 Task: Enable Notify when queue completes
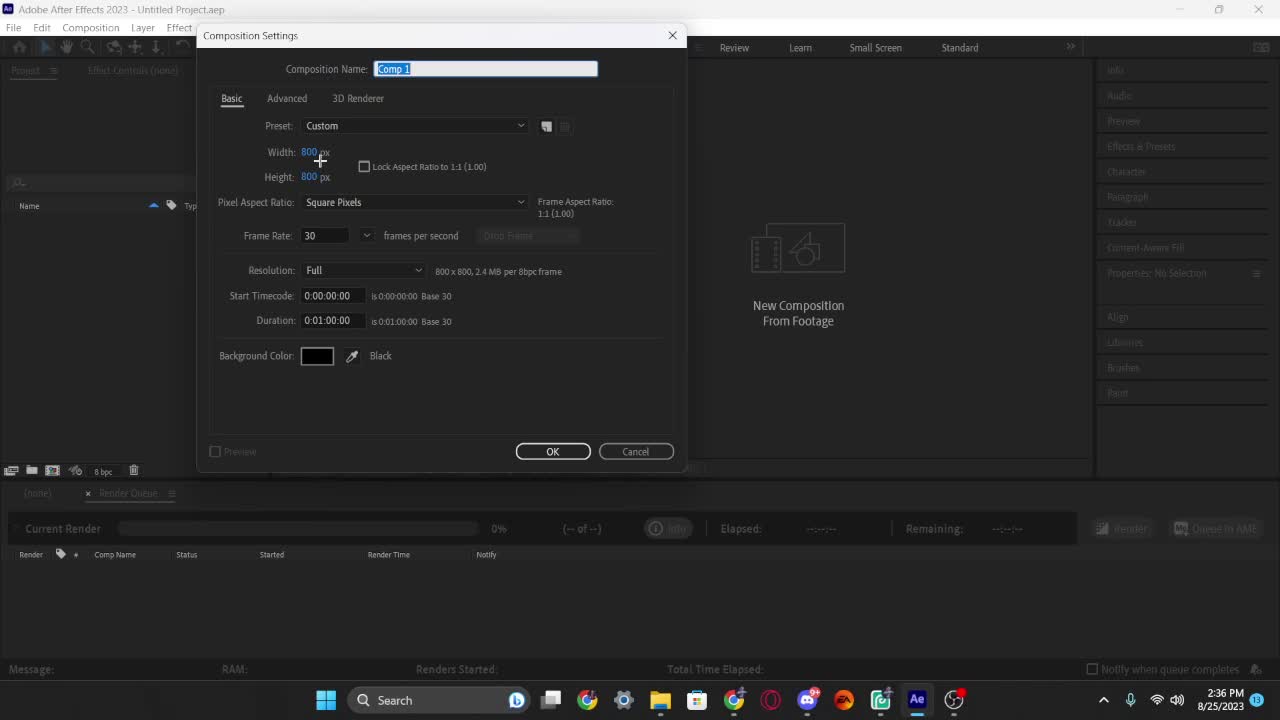pyautogui.click(x=1091, y=669)
